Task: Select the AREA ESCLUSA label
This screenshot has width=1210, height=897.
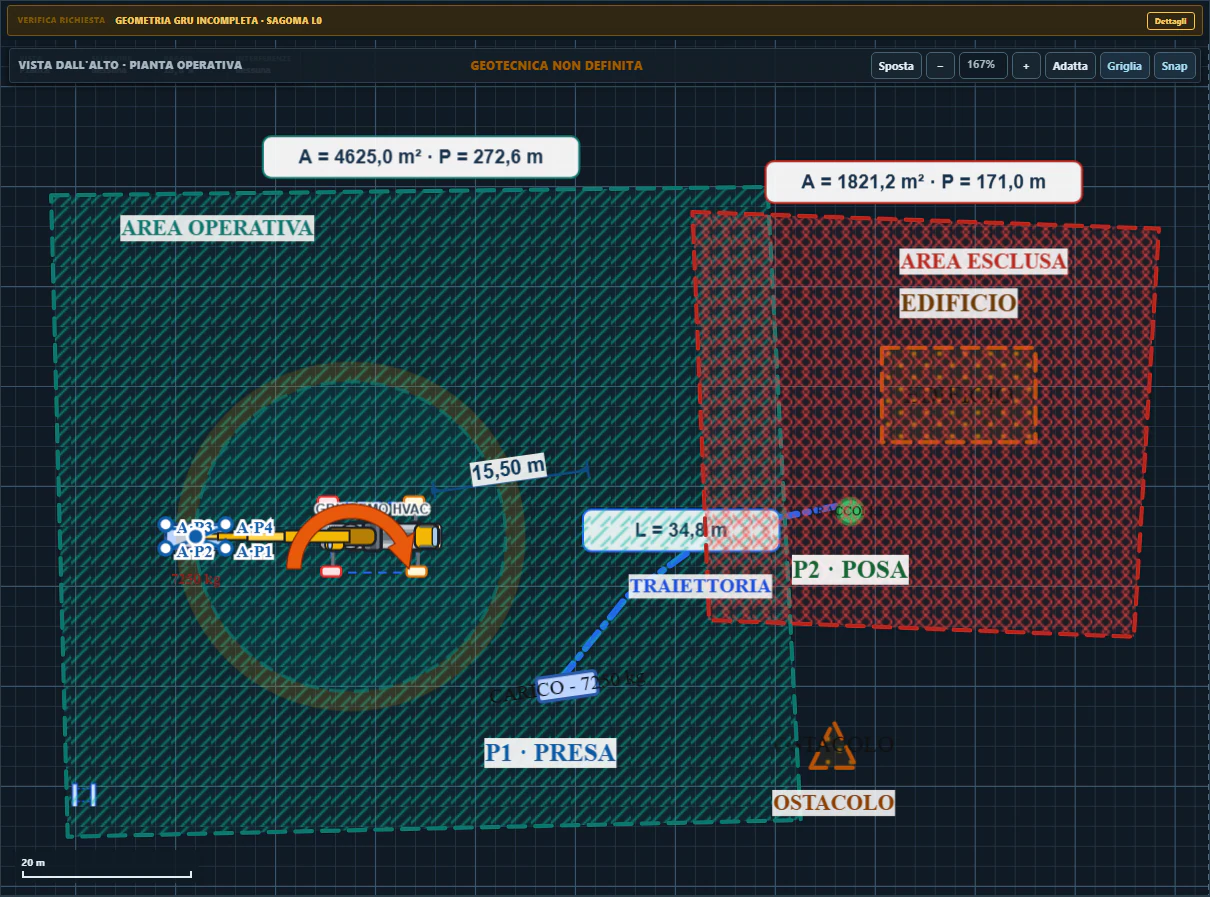Action: (x=983, y=262)
